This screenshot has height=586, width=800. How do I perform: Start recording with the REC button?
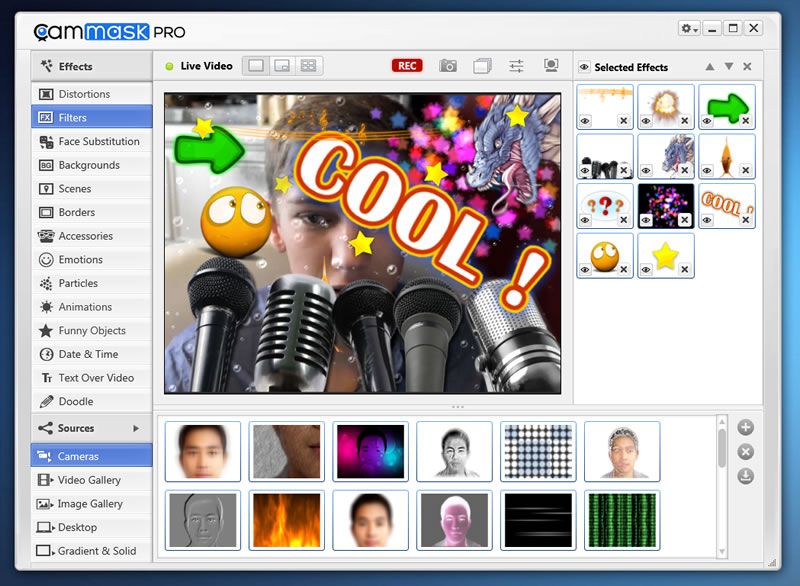click(407, 66)
